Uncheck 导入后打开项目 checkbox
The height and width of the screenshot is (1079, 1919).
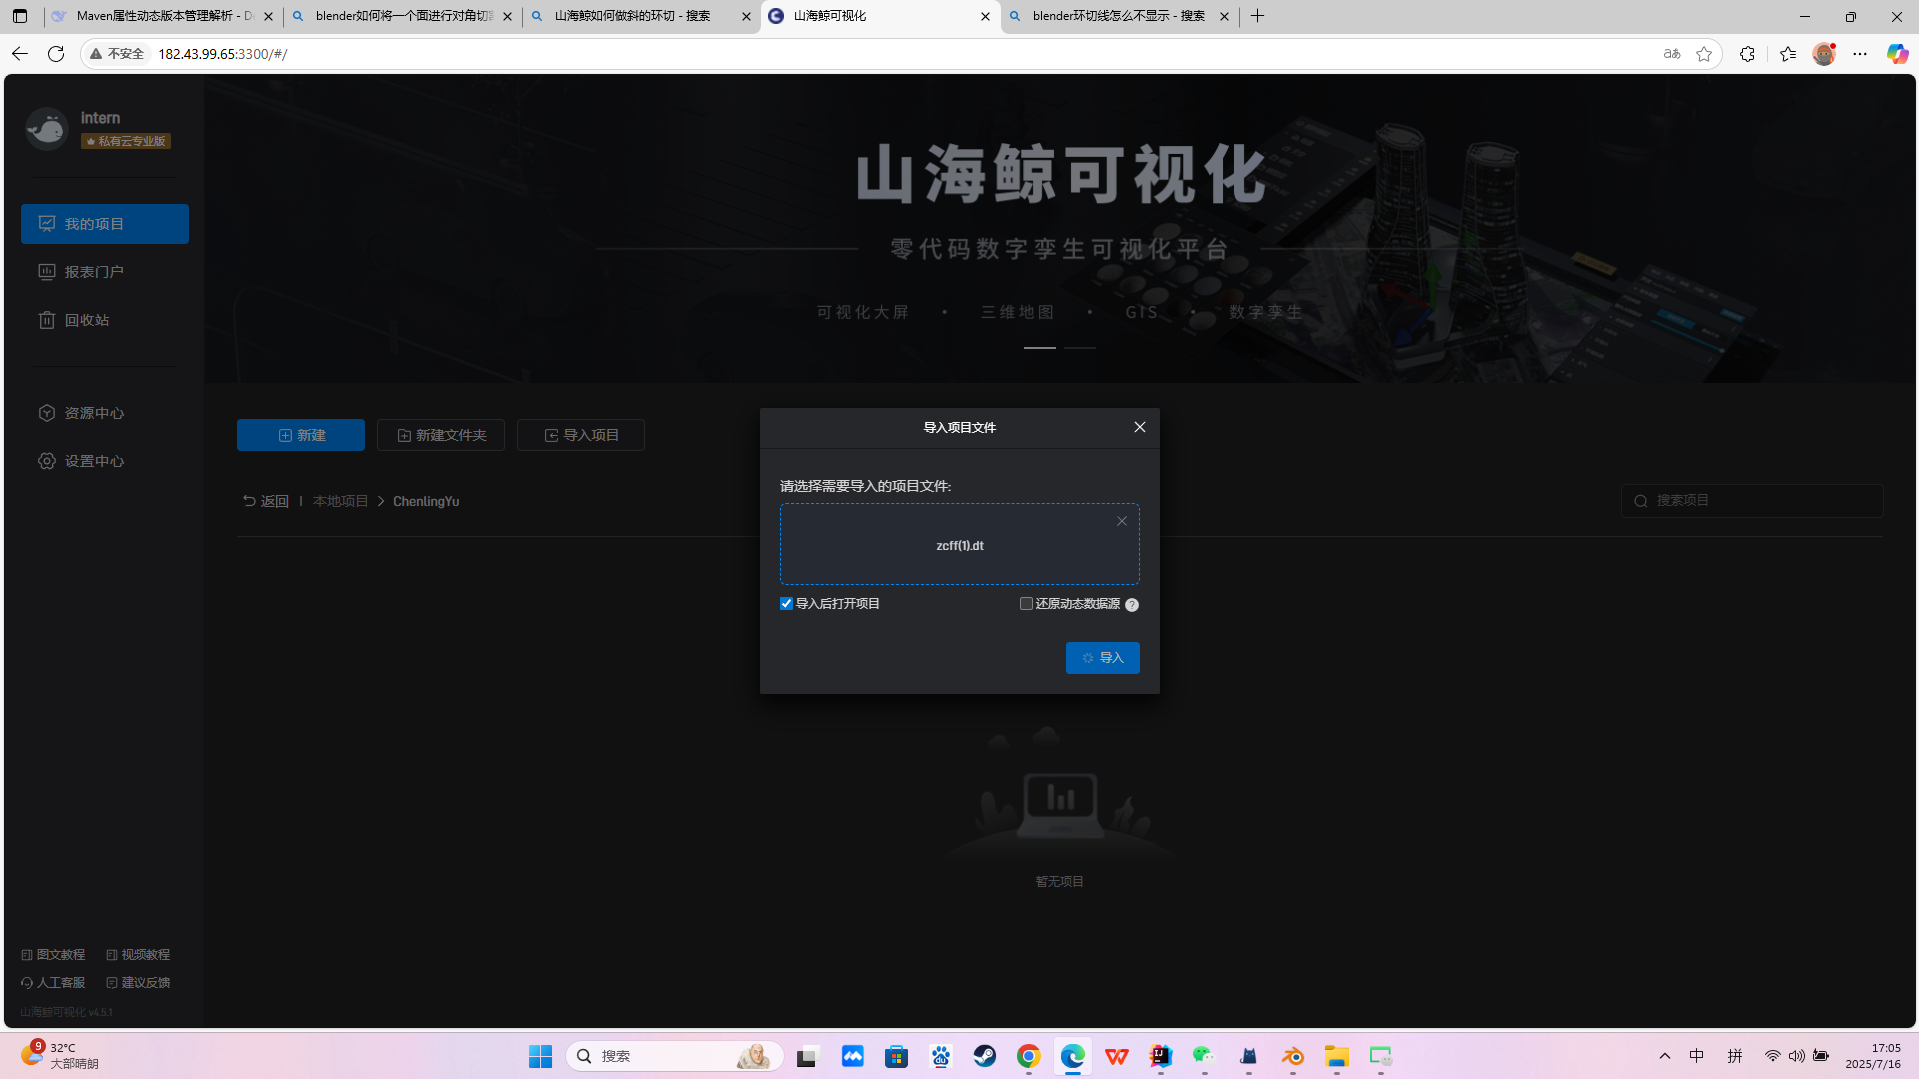(786, 604)
